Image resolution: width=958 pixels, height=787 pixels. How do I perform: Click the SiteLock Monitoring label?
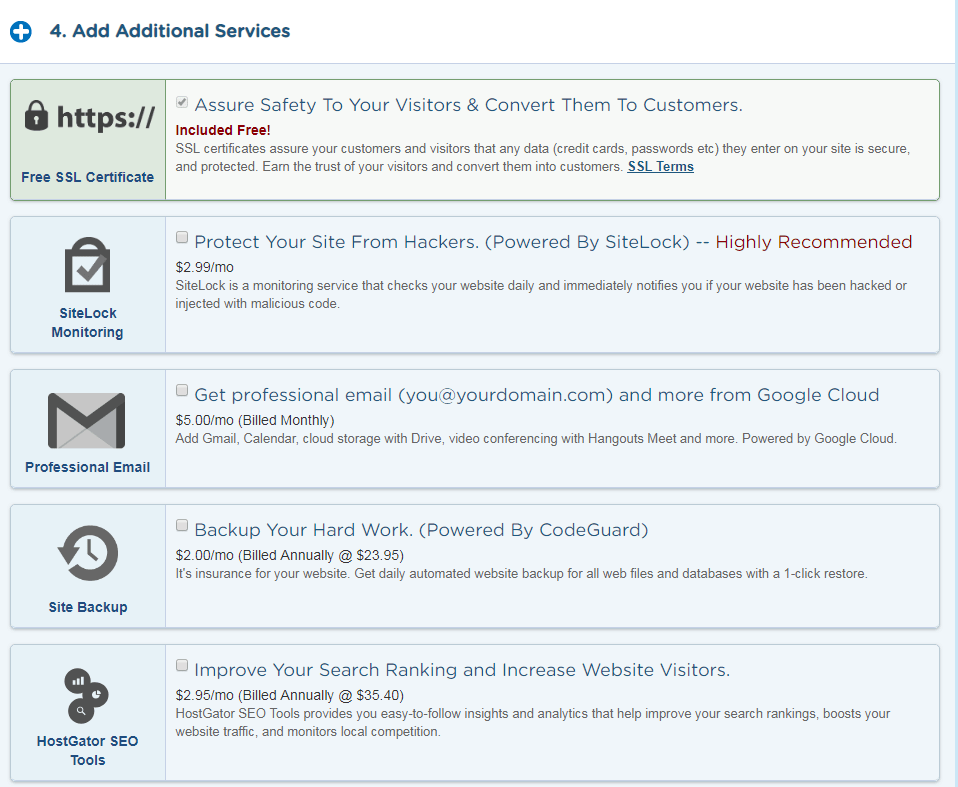point(87,322)
